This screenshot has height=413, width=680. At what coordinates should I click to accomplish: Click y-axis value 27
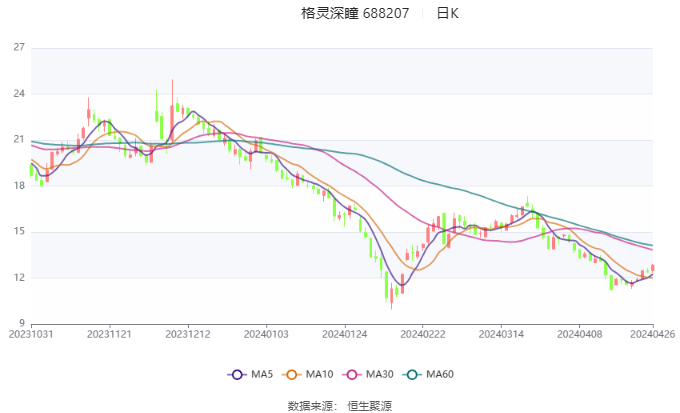click(19, 47)
